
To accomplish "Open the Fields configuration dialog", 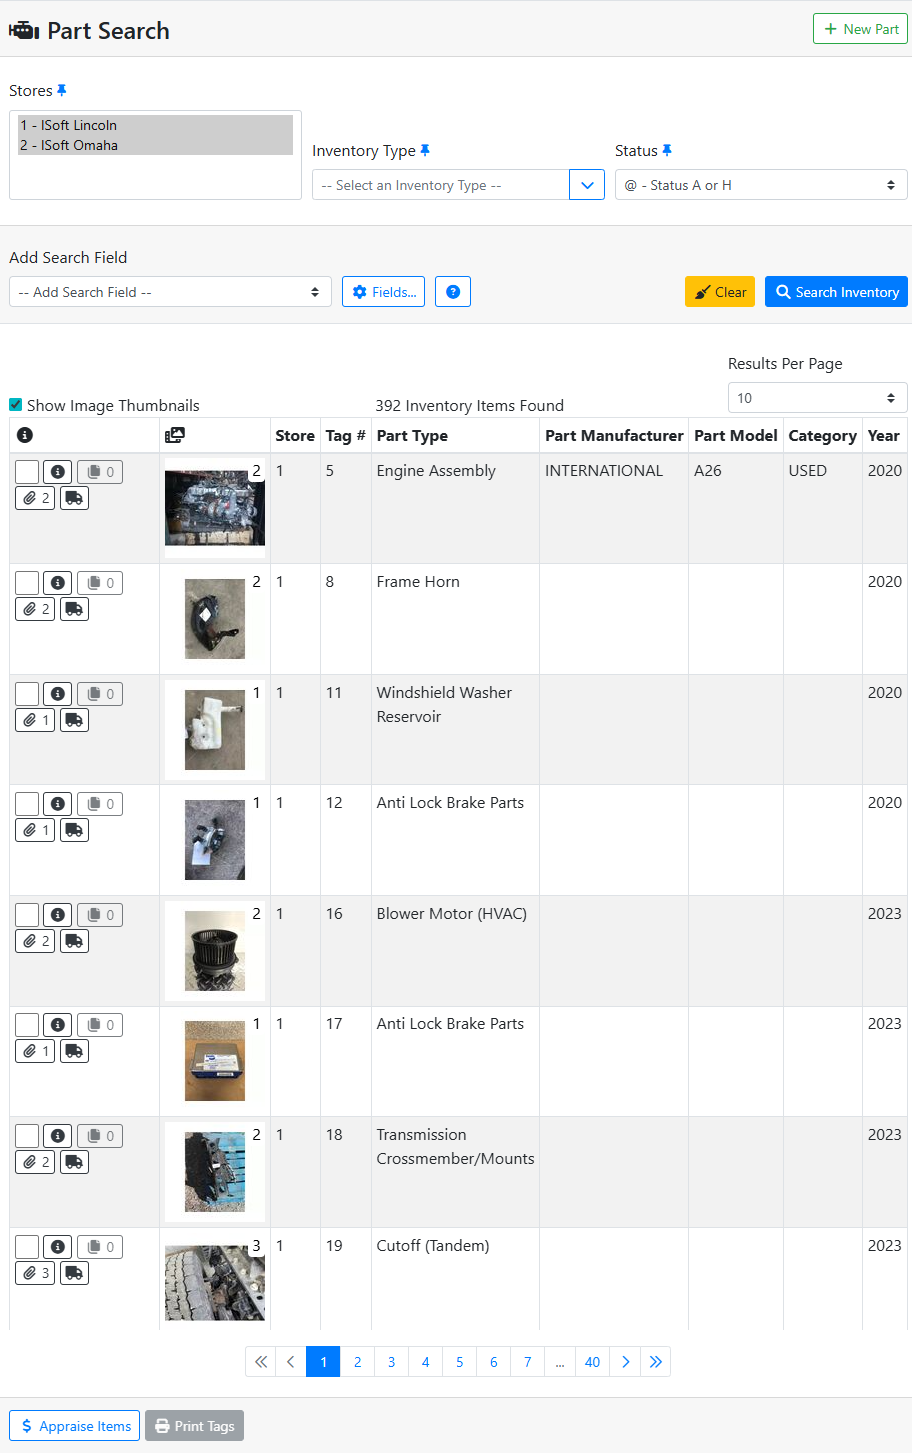I will pyautogui.click(x=383, y=291).
